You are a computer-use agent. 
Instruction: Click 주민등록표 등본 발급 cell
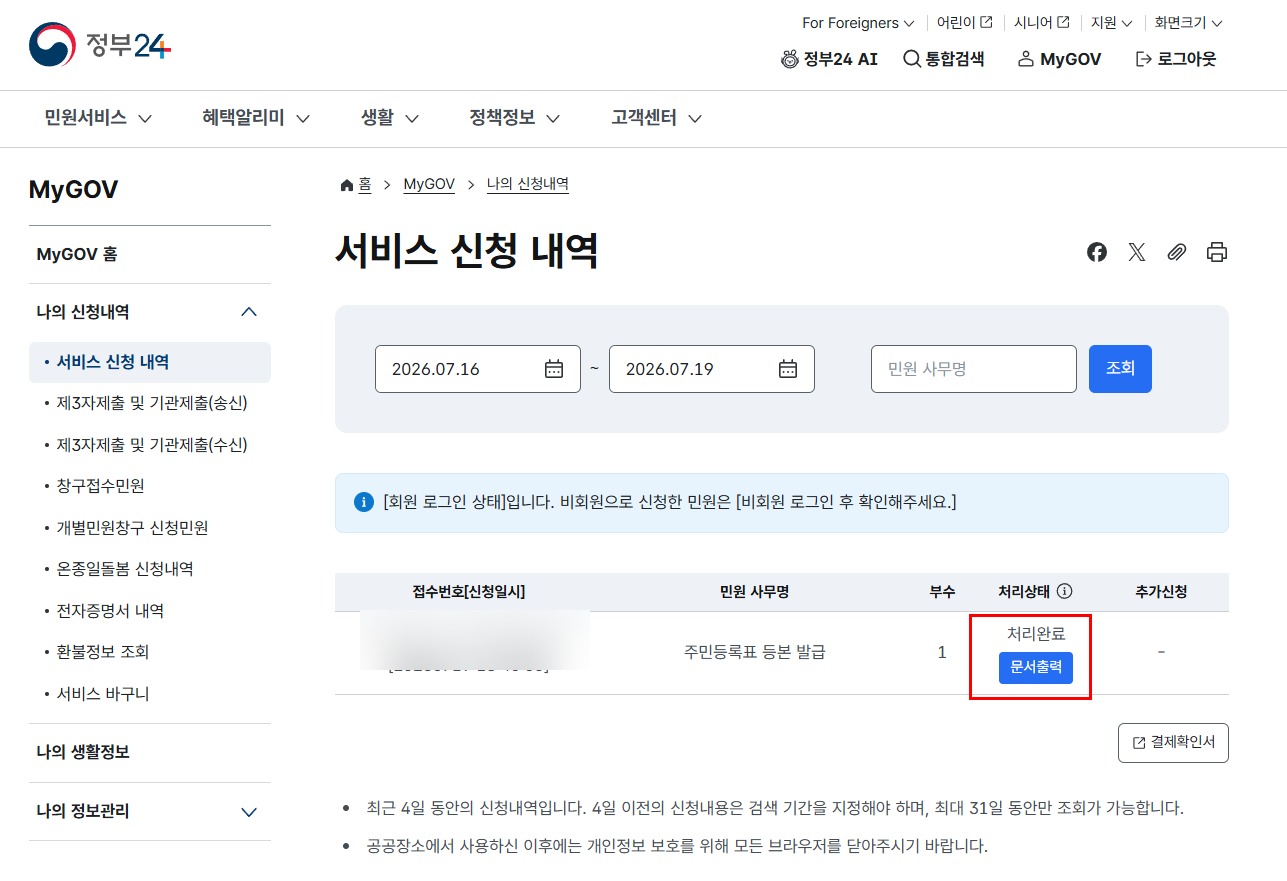(x=755, y=652)
